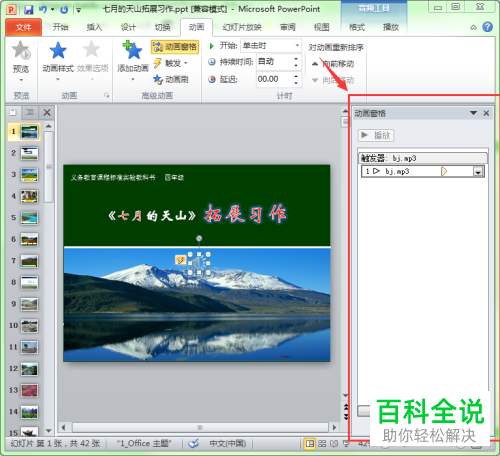This screenshot has height=456, width=500.
Task: Click the "1_Office 主题" theme status text
Action: tap(144, 443)
